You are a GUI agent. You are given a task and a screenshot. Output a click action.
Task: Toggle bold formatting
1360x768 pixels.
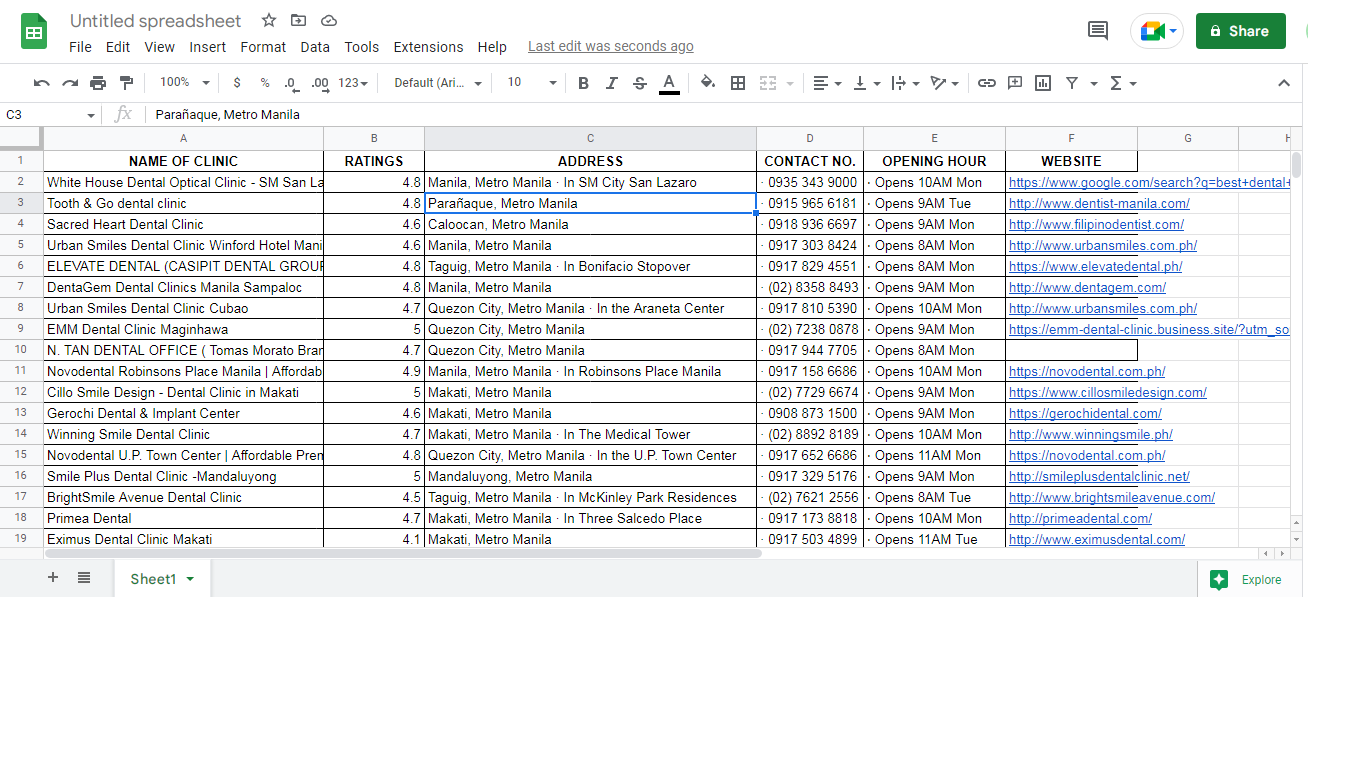click(584, 83)
